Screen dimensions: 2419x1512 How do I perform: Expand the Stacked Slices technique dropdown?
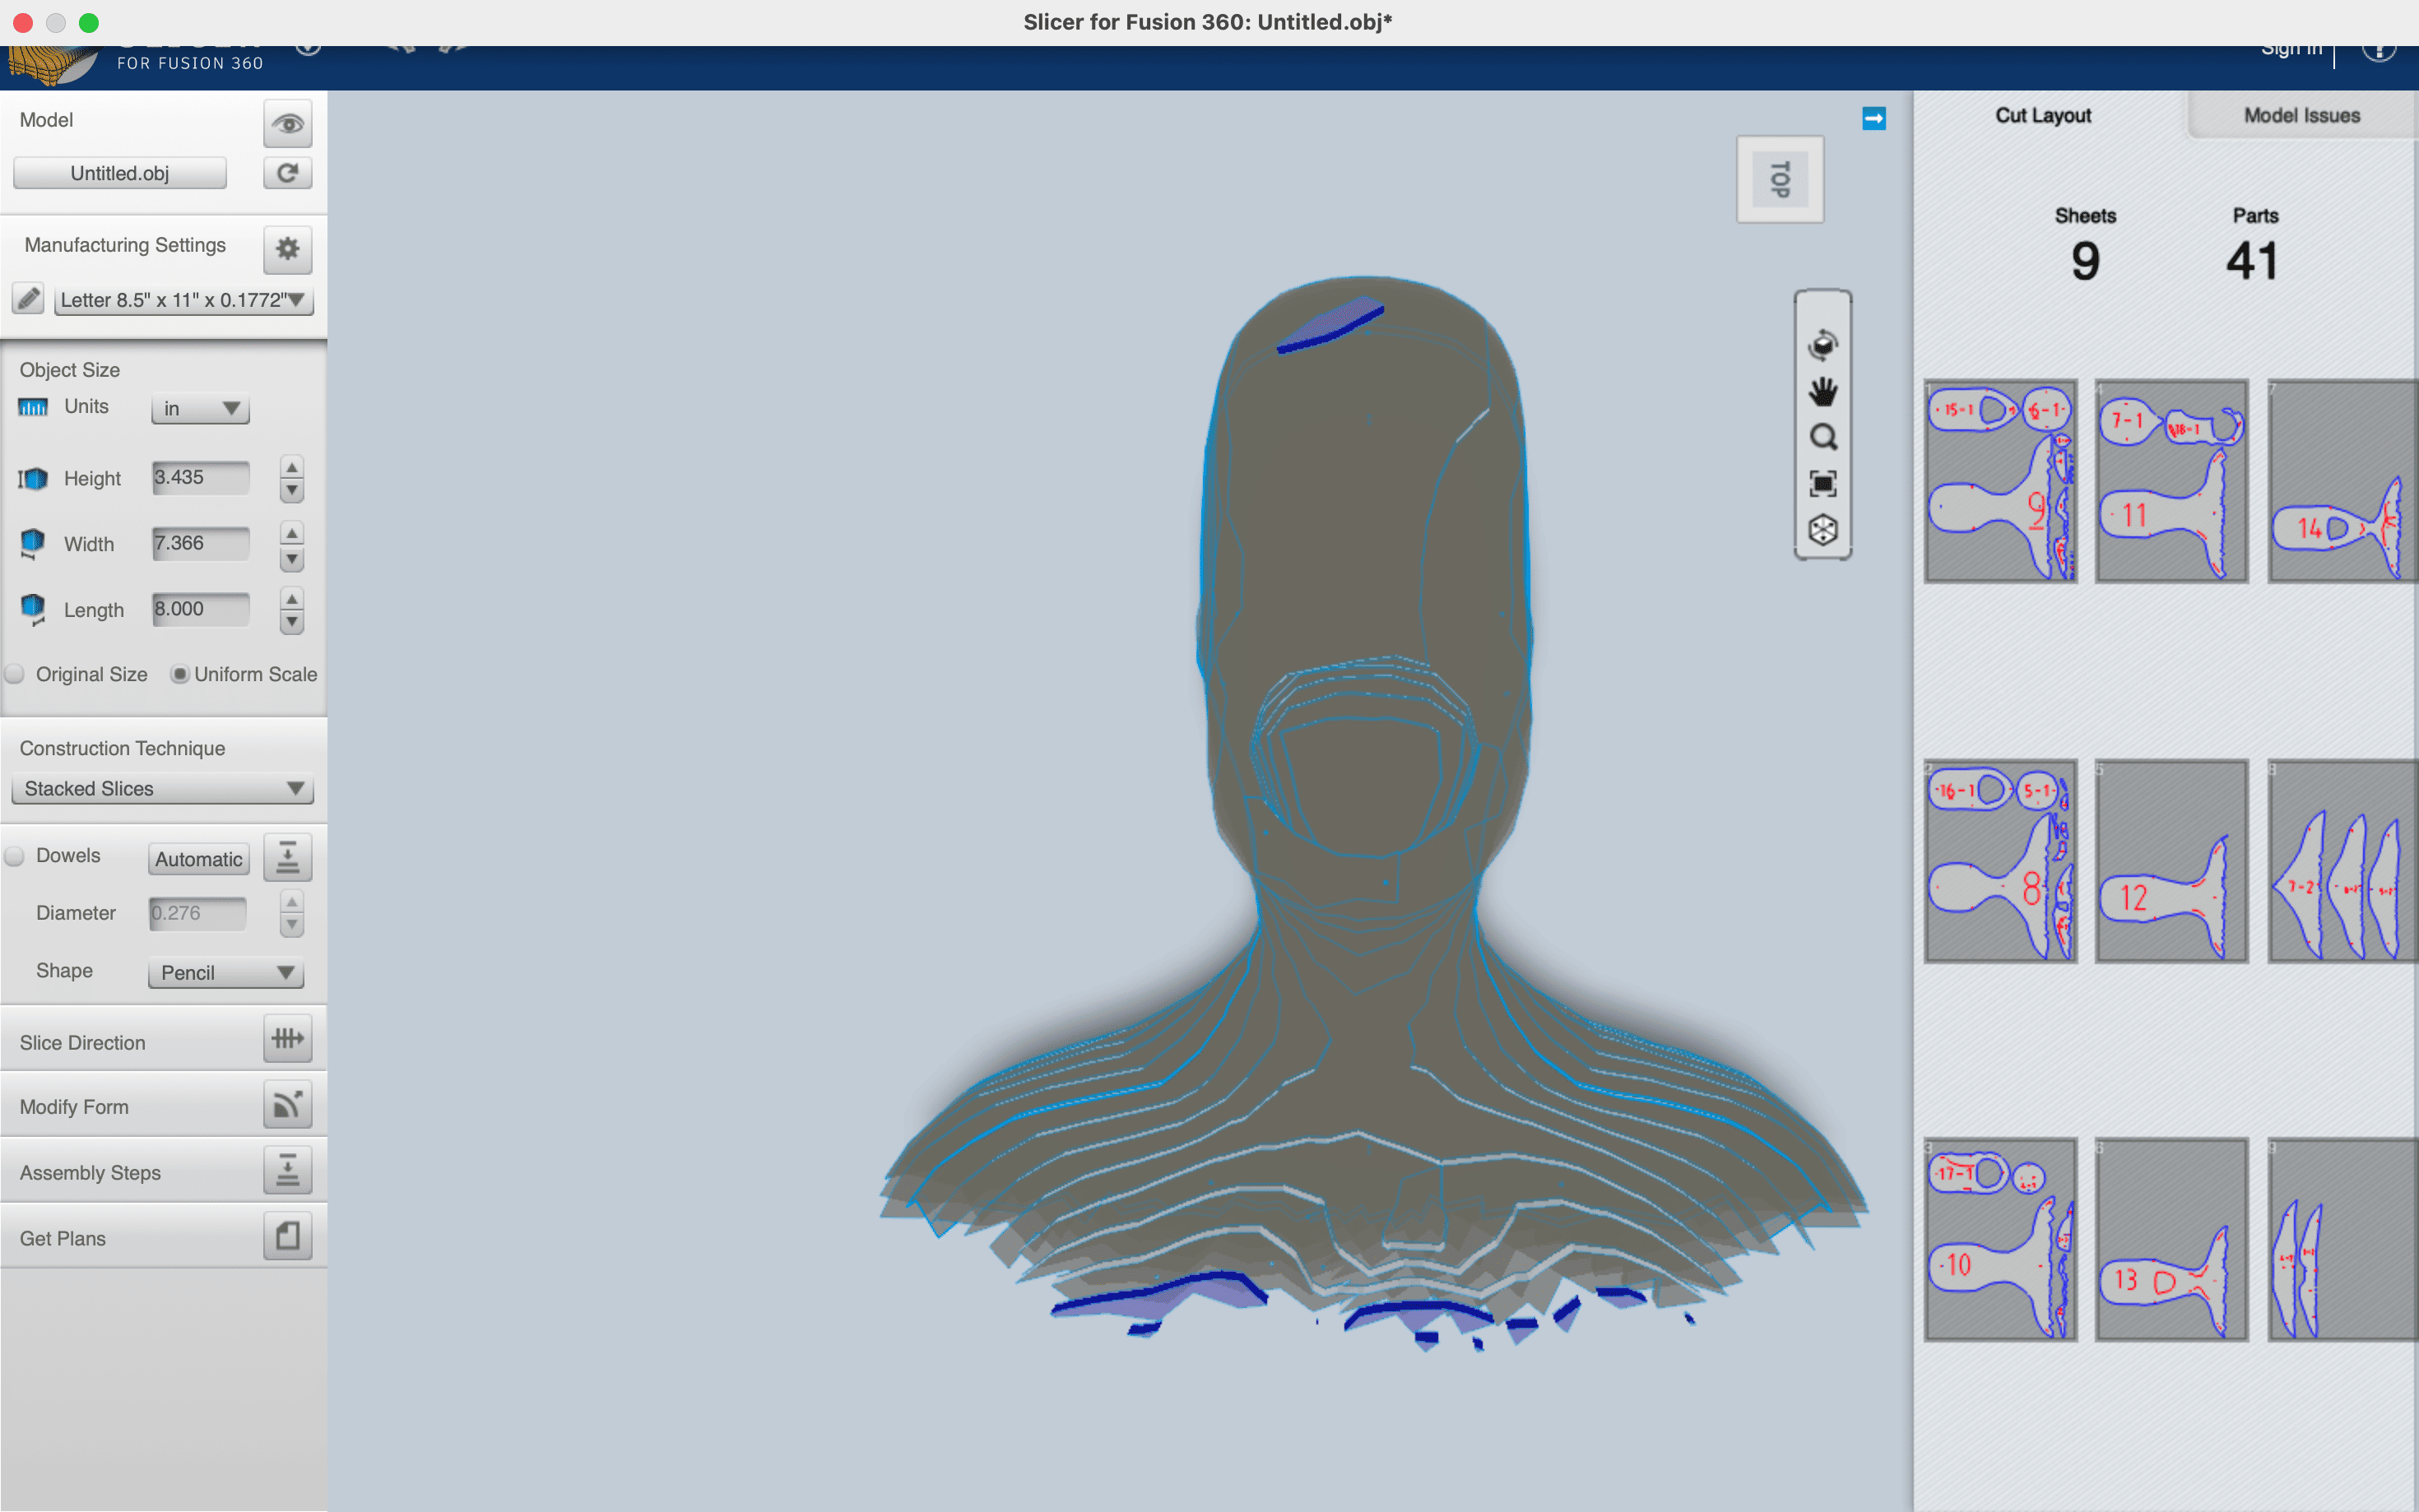click(162, 789)
